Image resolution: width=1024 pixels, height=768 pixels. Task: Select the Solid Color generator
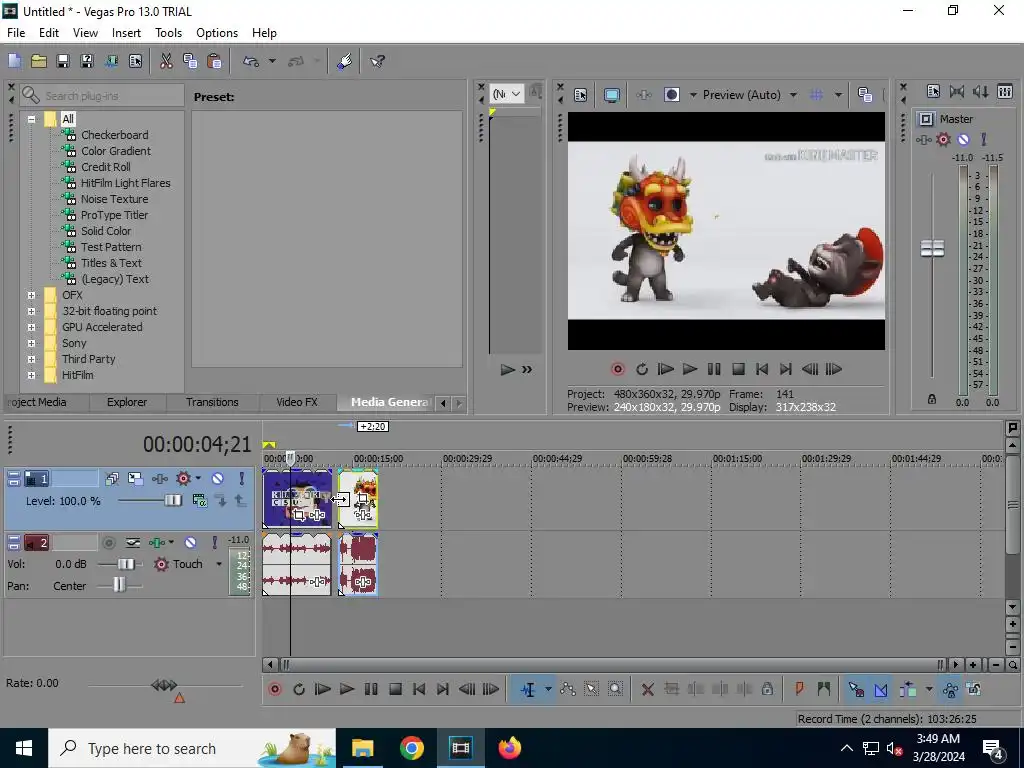pos(106,231)
